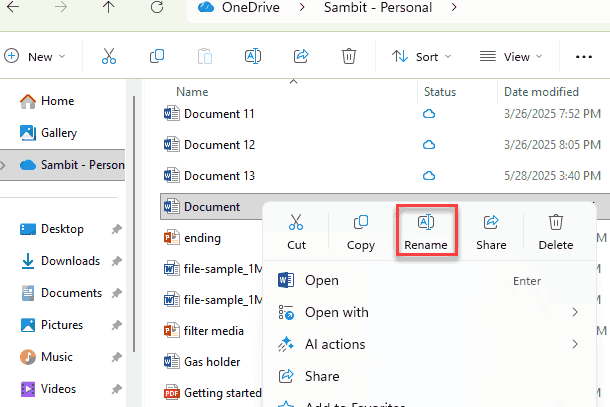Viewport: 610px width, 407px height.
Task: Click the pin icon beside Pictures
Action: pos(116,325)
